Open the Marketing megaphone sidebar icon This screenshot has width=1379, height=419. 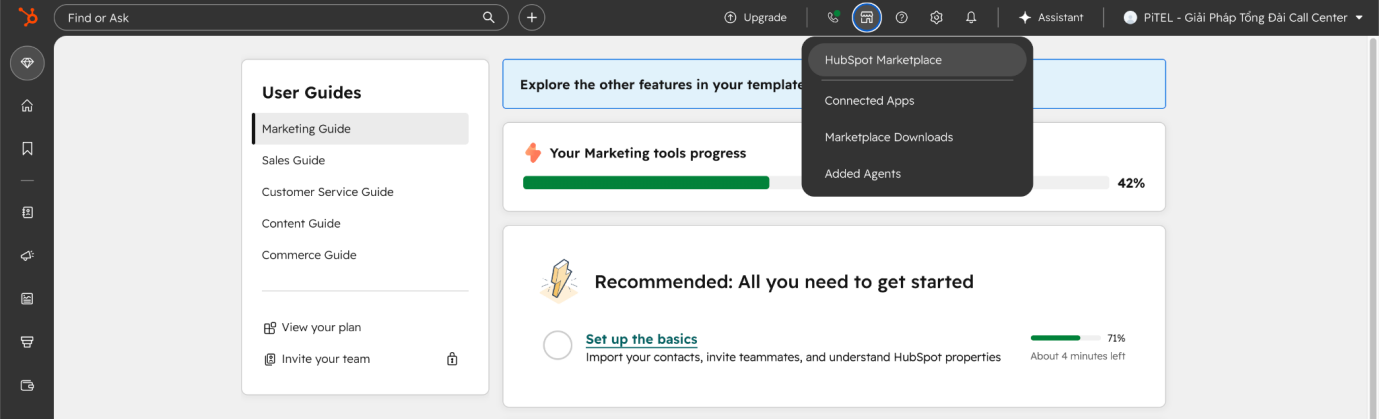pyautogui.click(x=27, y=255)
